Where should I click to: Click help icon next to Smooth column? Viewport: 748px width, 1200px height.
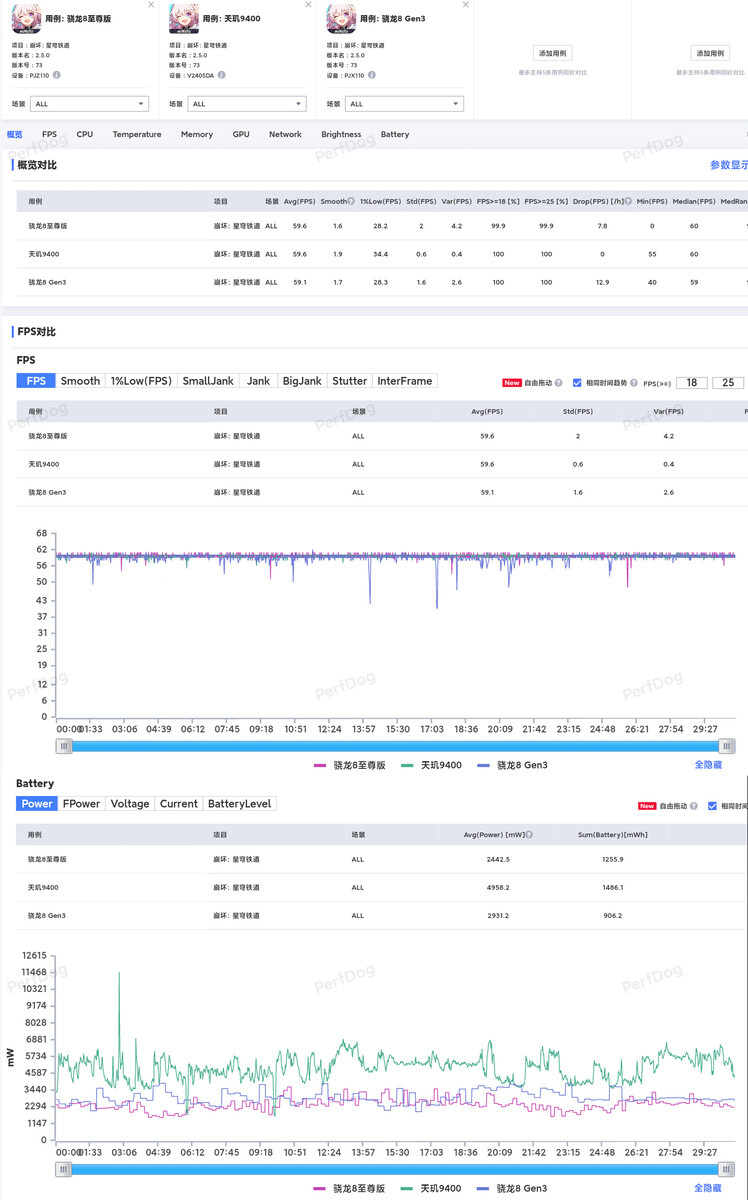pyautogui.click(x=351, y=201)
